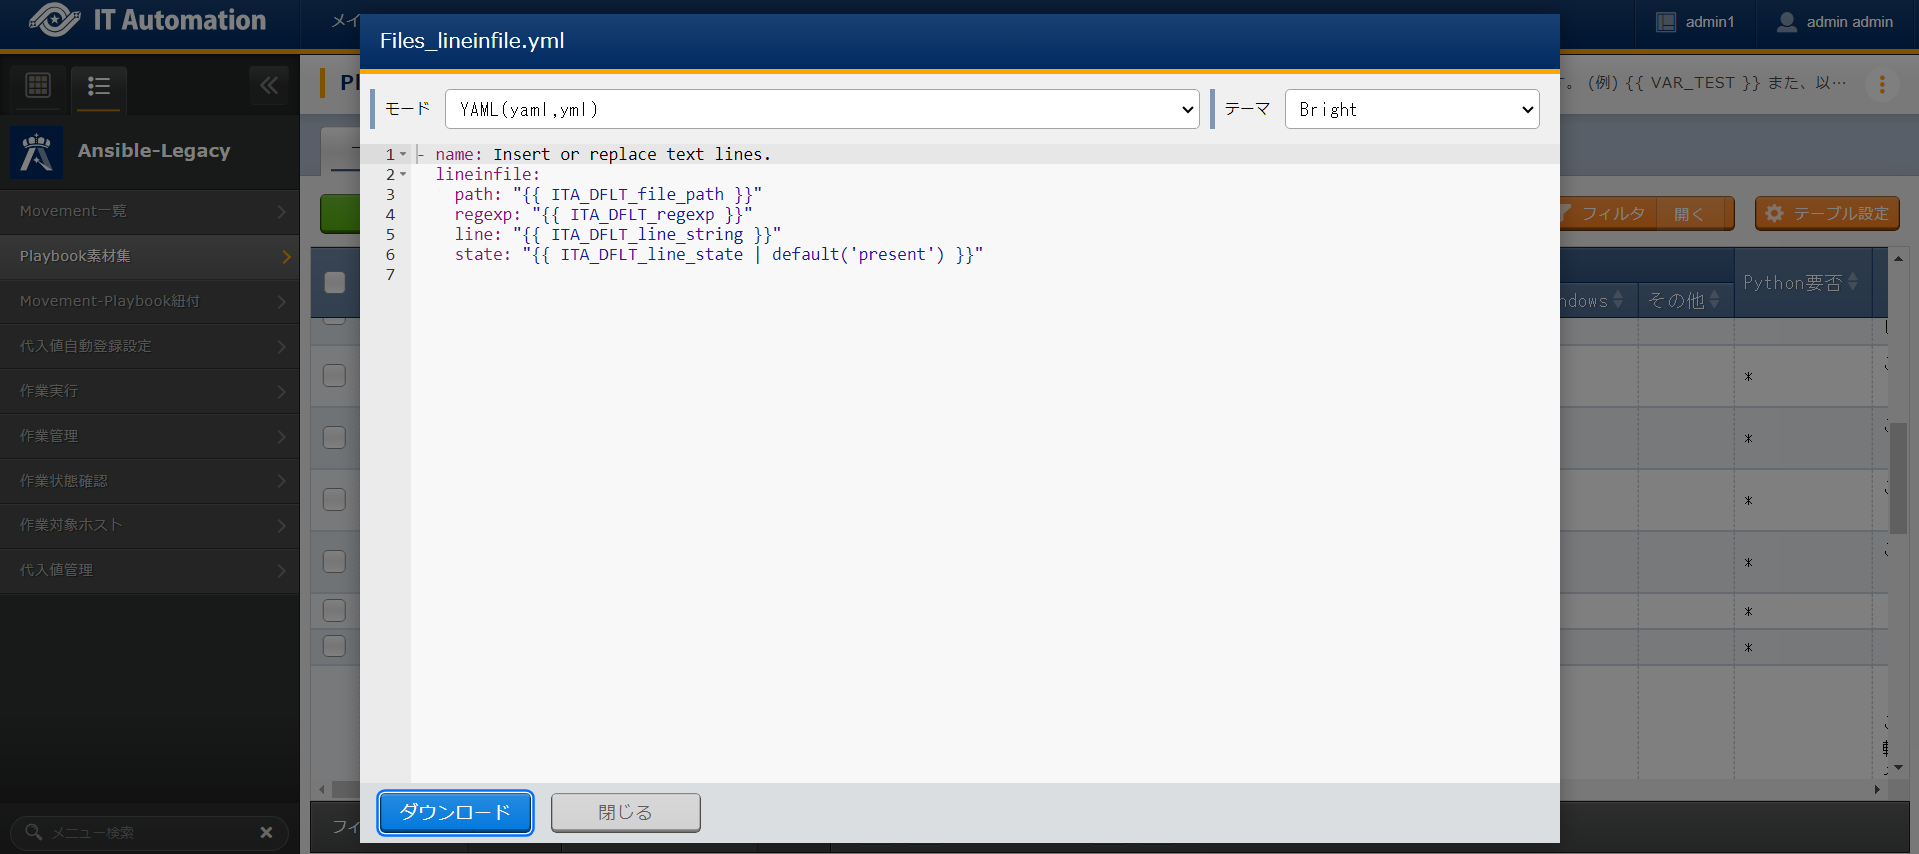The width and height of the screenshot is (1919, 854).
Task: Click the IT Automation logo icon
Action: tap(54, 20)
